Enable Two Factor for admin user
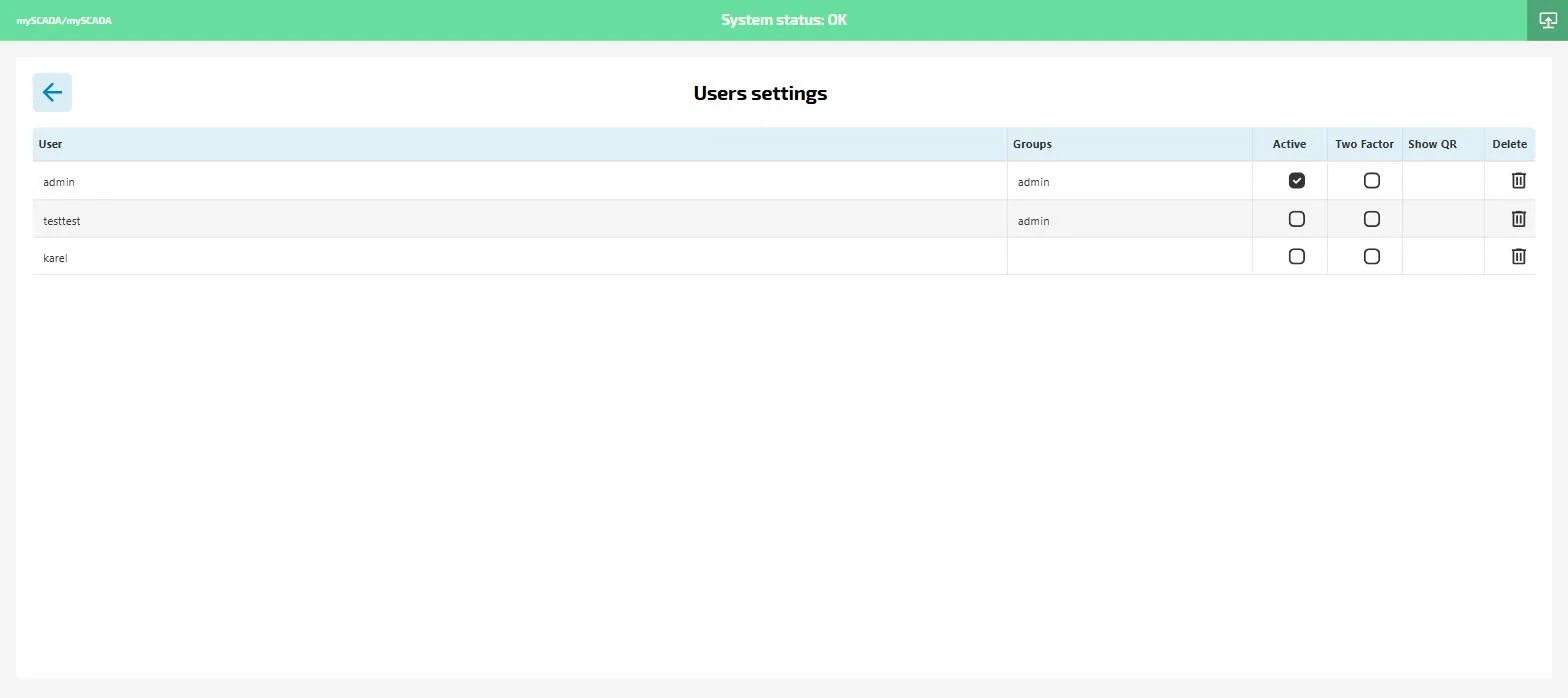This screenshot has height=698, width=1568. pyautogui.click(x=1372, y=181)
